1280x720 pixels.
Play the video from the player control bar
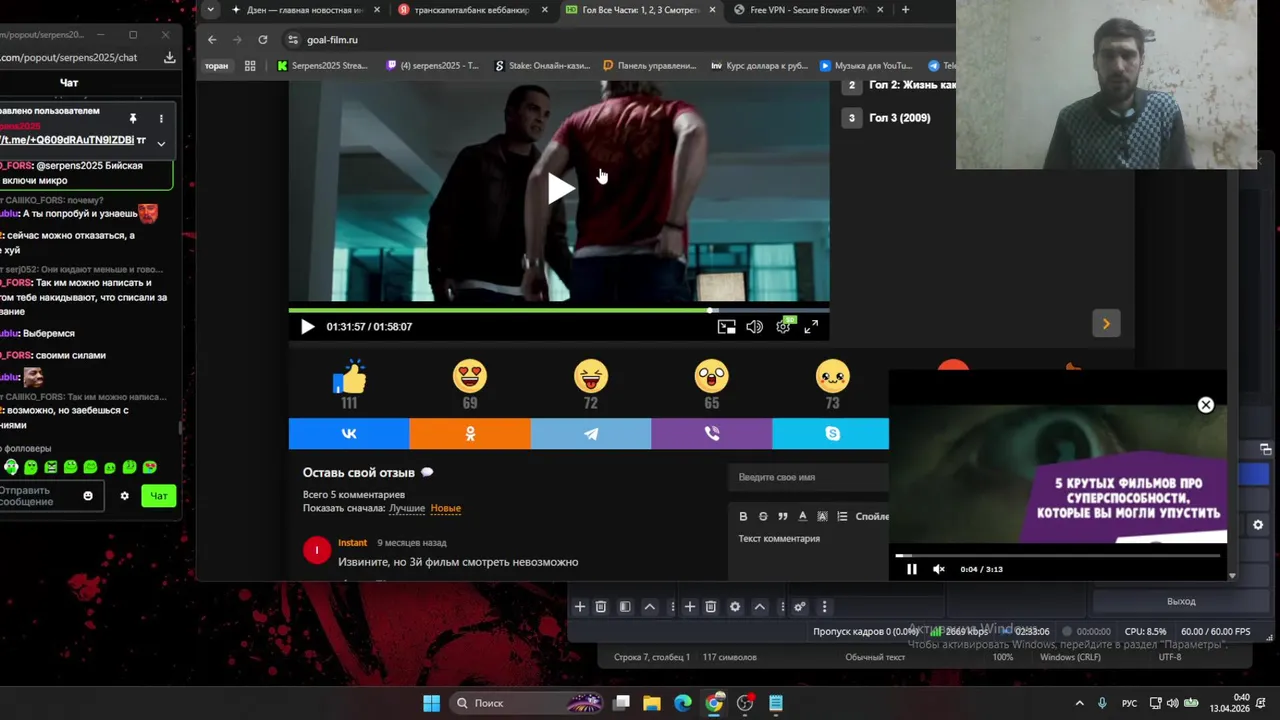tap(307, 327)
